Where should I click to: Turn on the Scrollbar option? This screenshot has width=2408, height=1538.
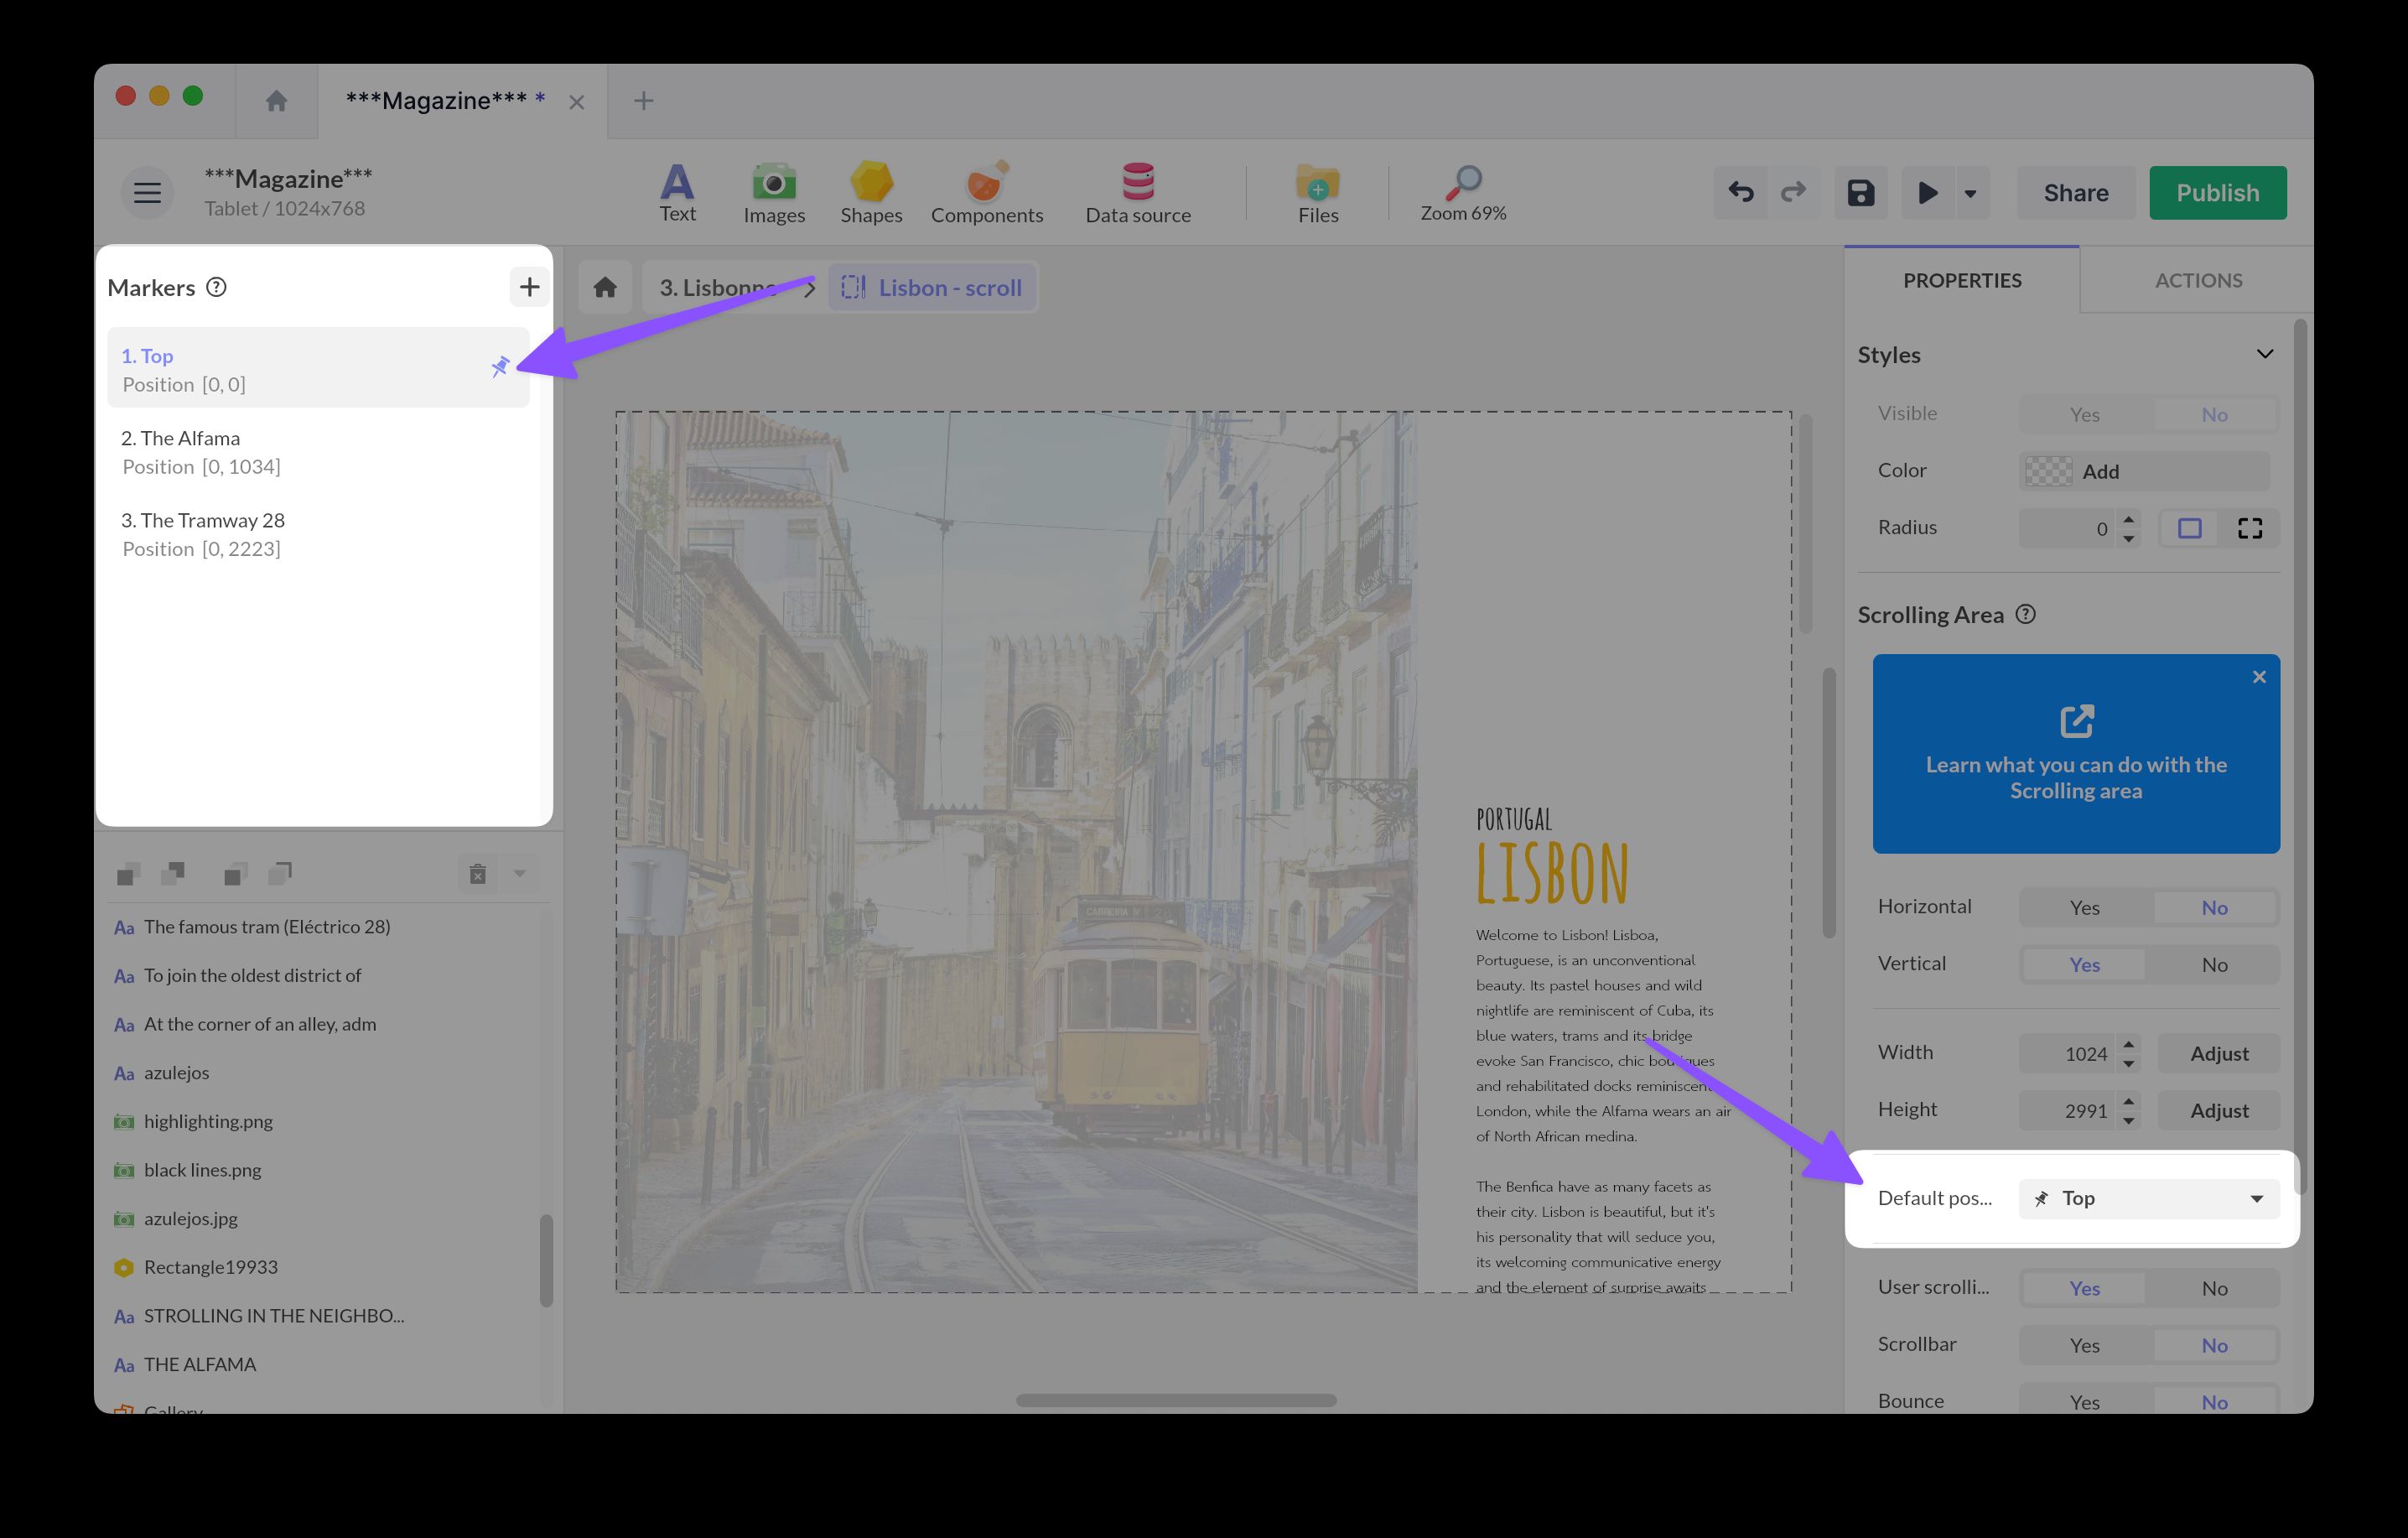click(2084, 1344)
